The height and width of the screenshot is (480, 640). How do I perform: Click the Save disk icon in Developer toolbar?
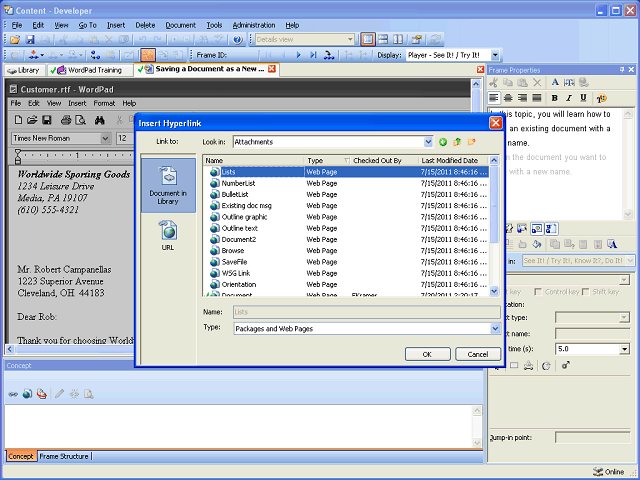pyautogui.click(x=30, y=40)
